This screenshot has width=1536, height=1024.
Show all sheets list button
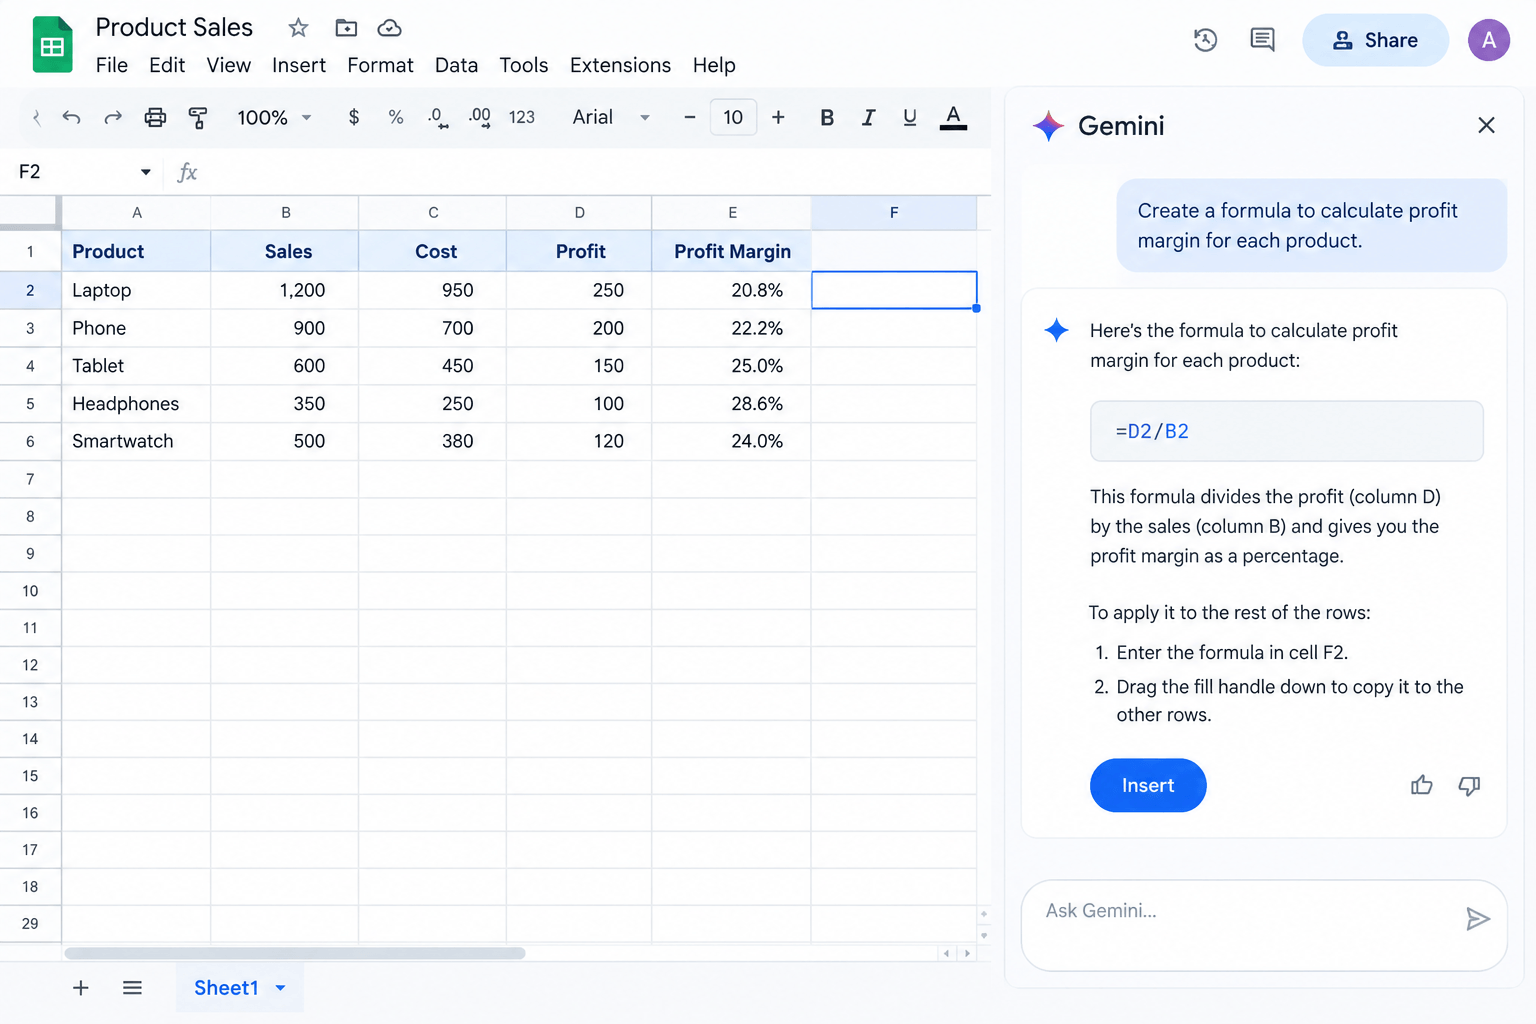click(132, 988)
